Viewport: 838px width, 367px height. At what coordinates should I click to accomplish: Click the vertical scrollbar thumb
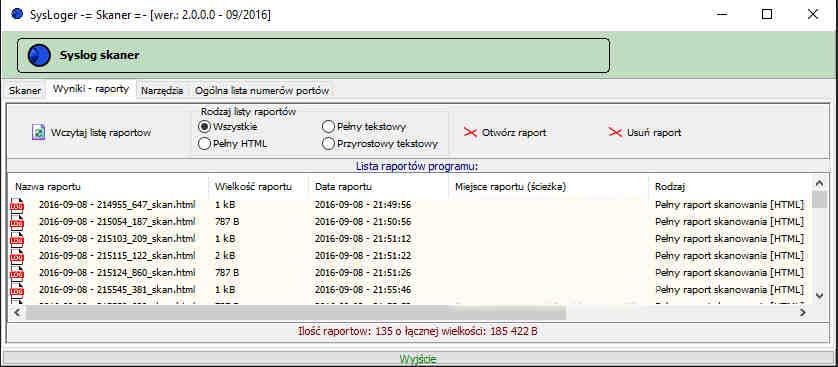[x=819, y=199]
